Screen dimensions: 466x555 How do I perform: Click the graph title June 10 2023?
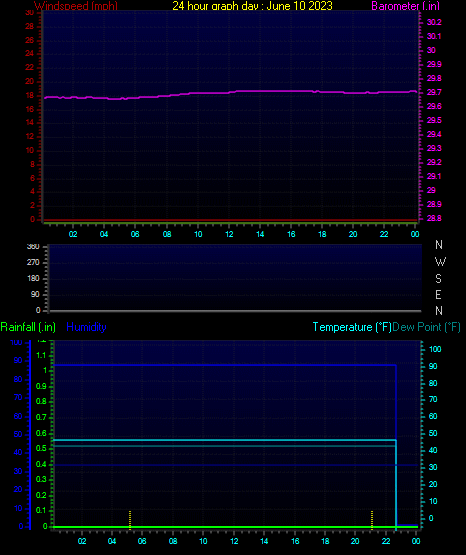[x=252, y=6]
